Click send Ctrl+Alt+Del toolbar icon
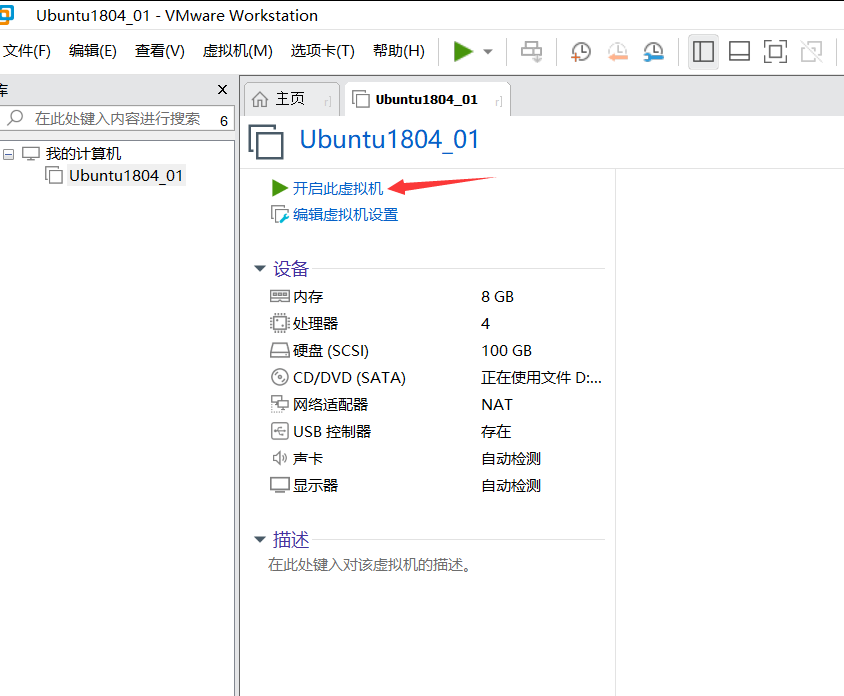Screen dimensions: 844x696 (531, 52)
